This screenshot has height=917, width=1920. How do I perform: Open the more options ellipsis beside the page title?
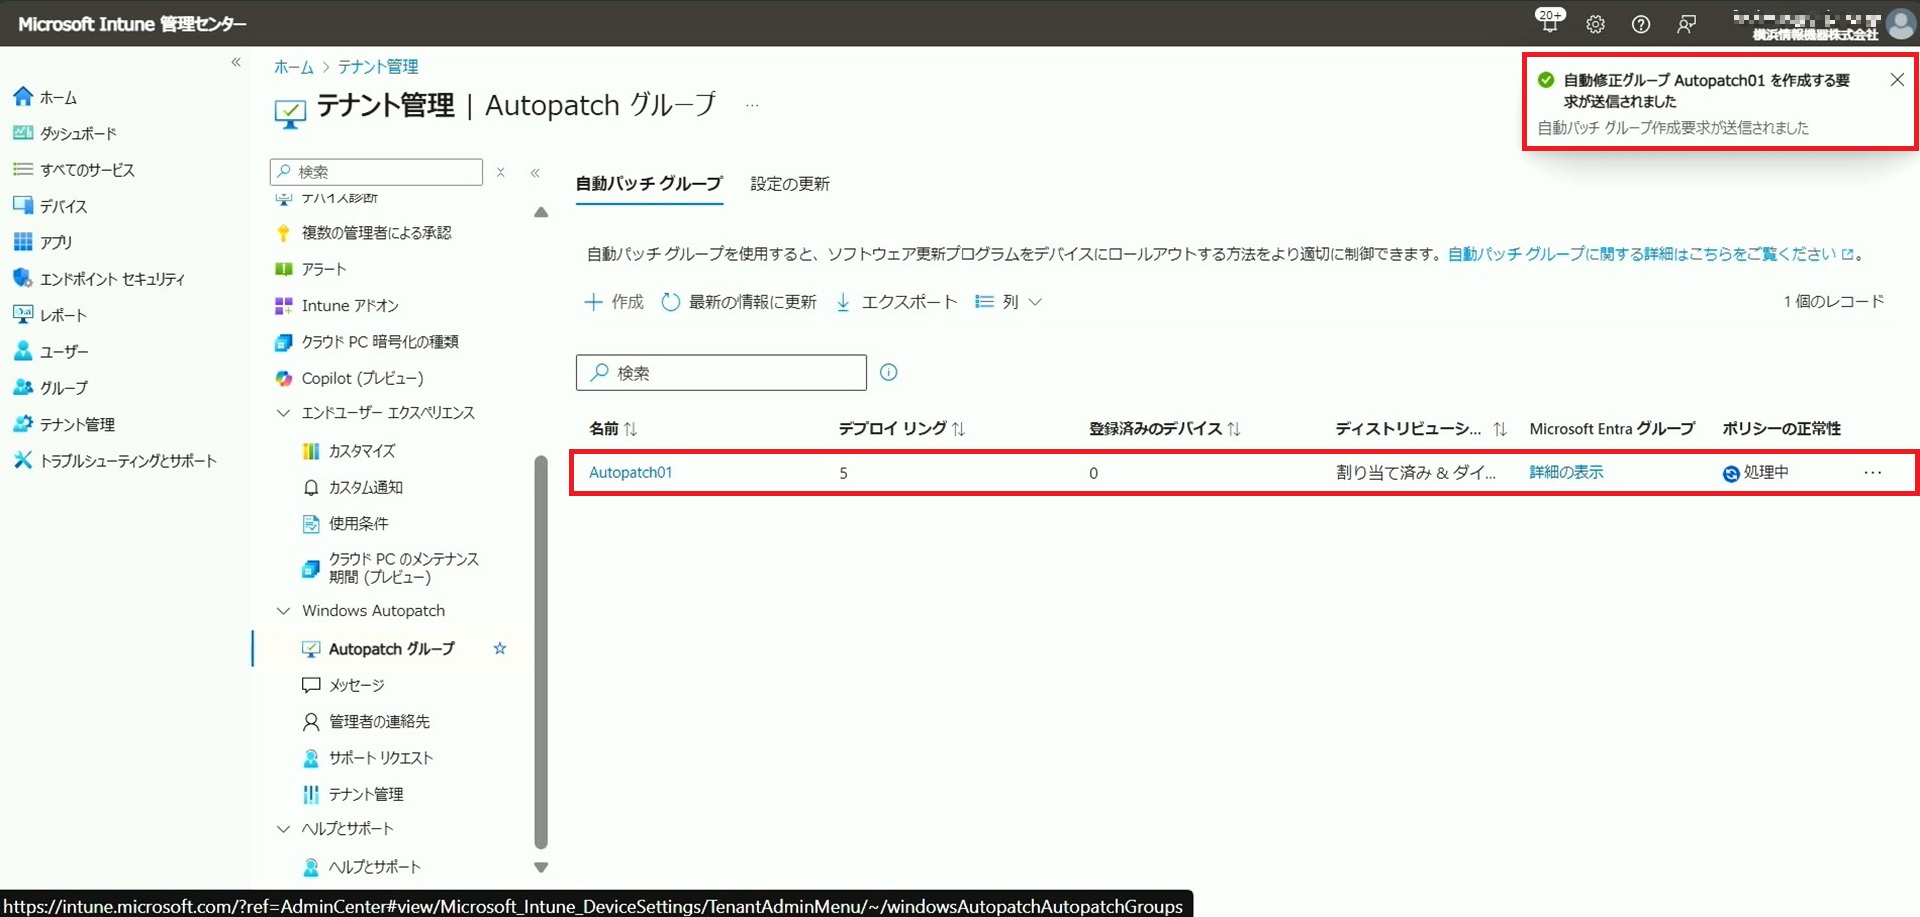coord(752,105)
